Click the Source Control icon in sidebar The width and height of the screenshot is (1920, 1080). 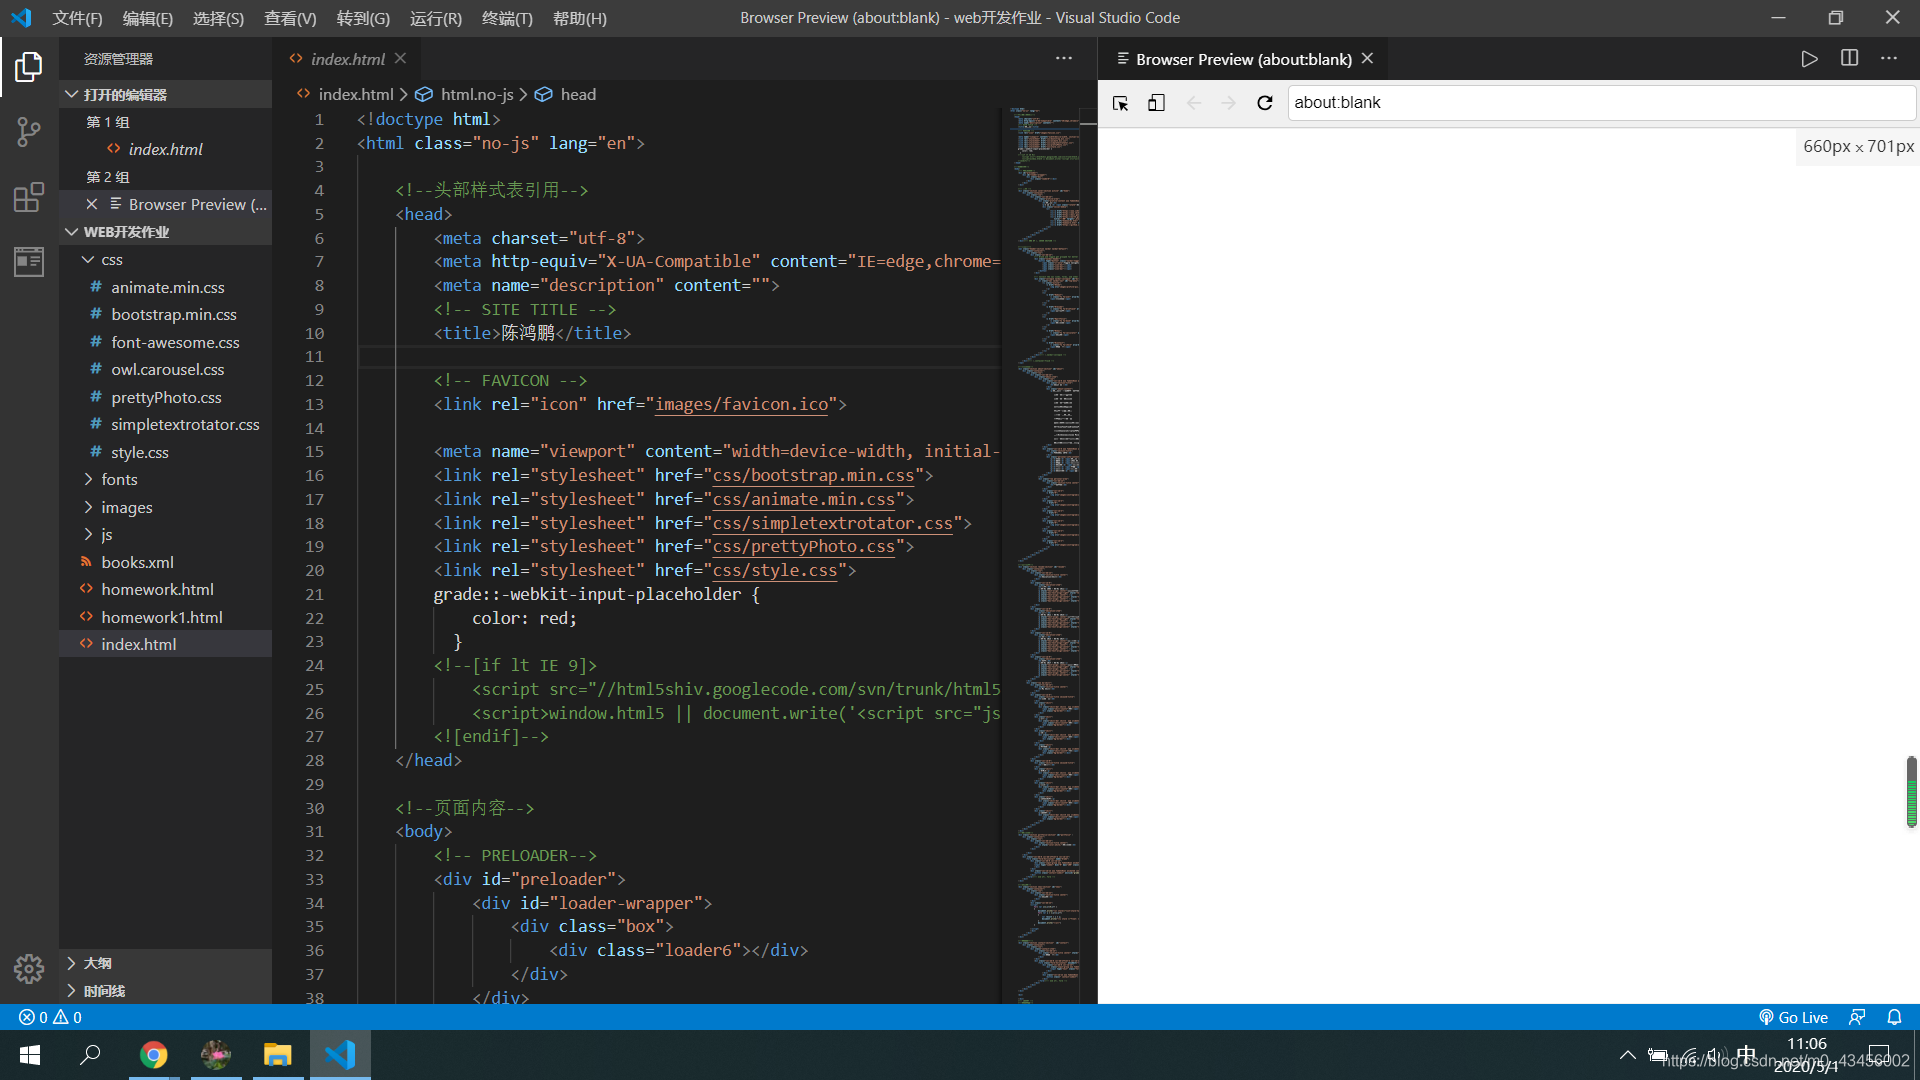tap(29, 131)
